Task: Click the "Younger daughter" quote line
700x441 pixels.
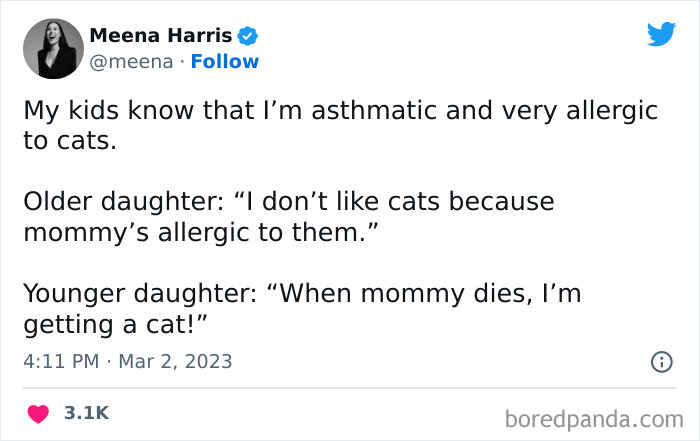Action: tap(301, 293)
